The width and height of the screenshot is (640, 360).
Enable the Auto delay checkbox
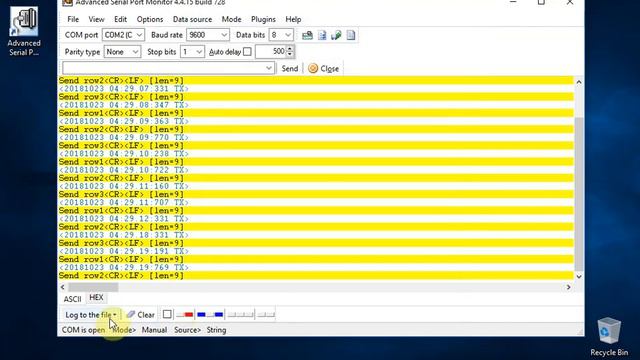pos(247,52)
